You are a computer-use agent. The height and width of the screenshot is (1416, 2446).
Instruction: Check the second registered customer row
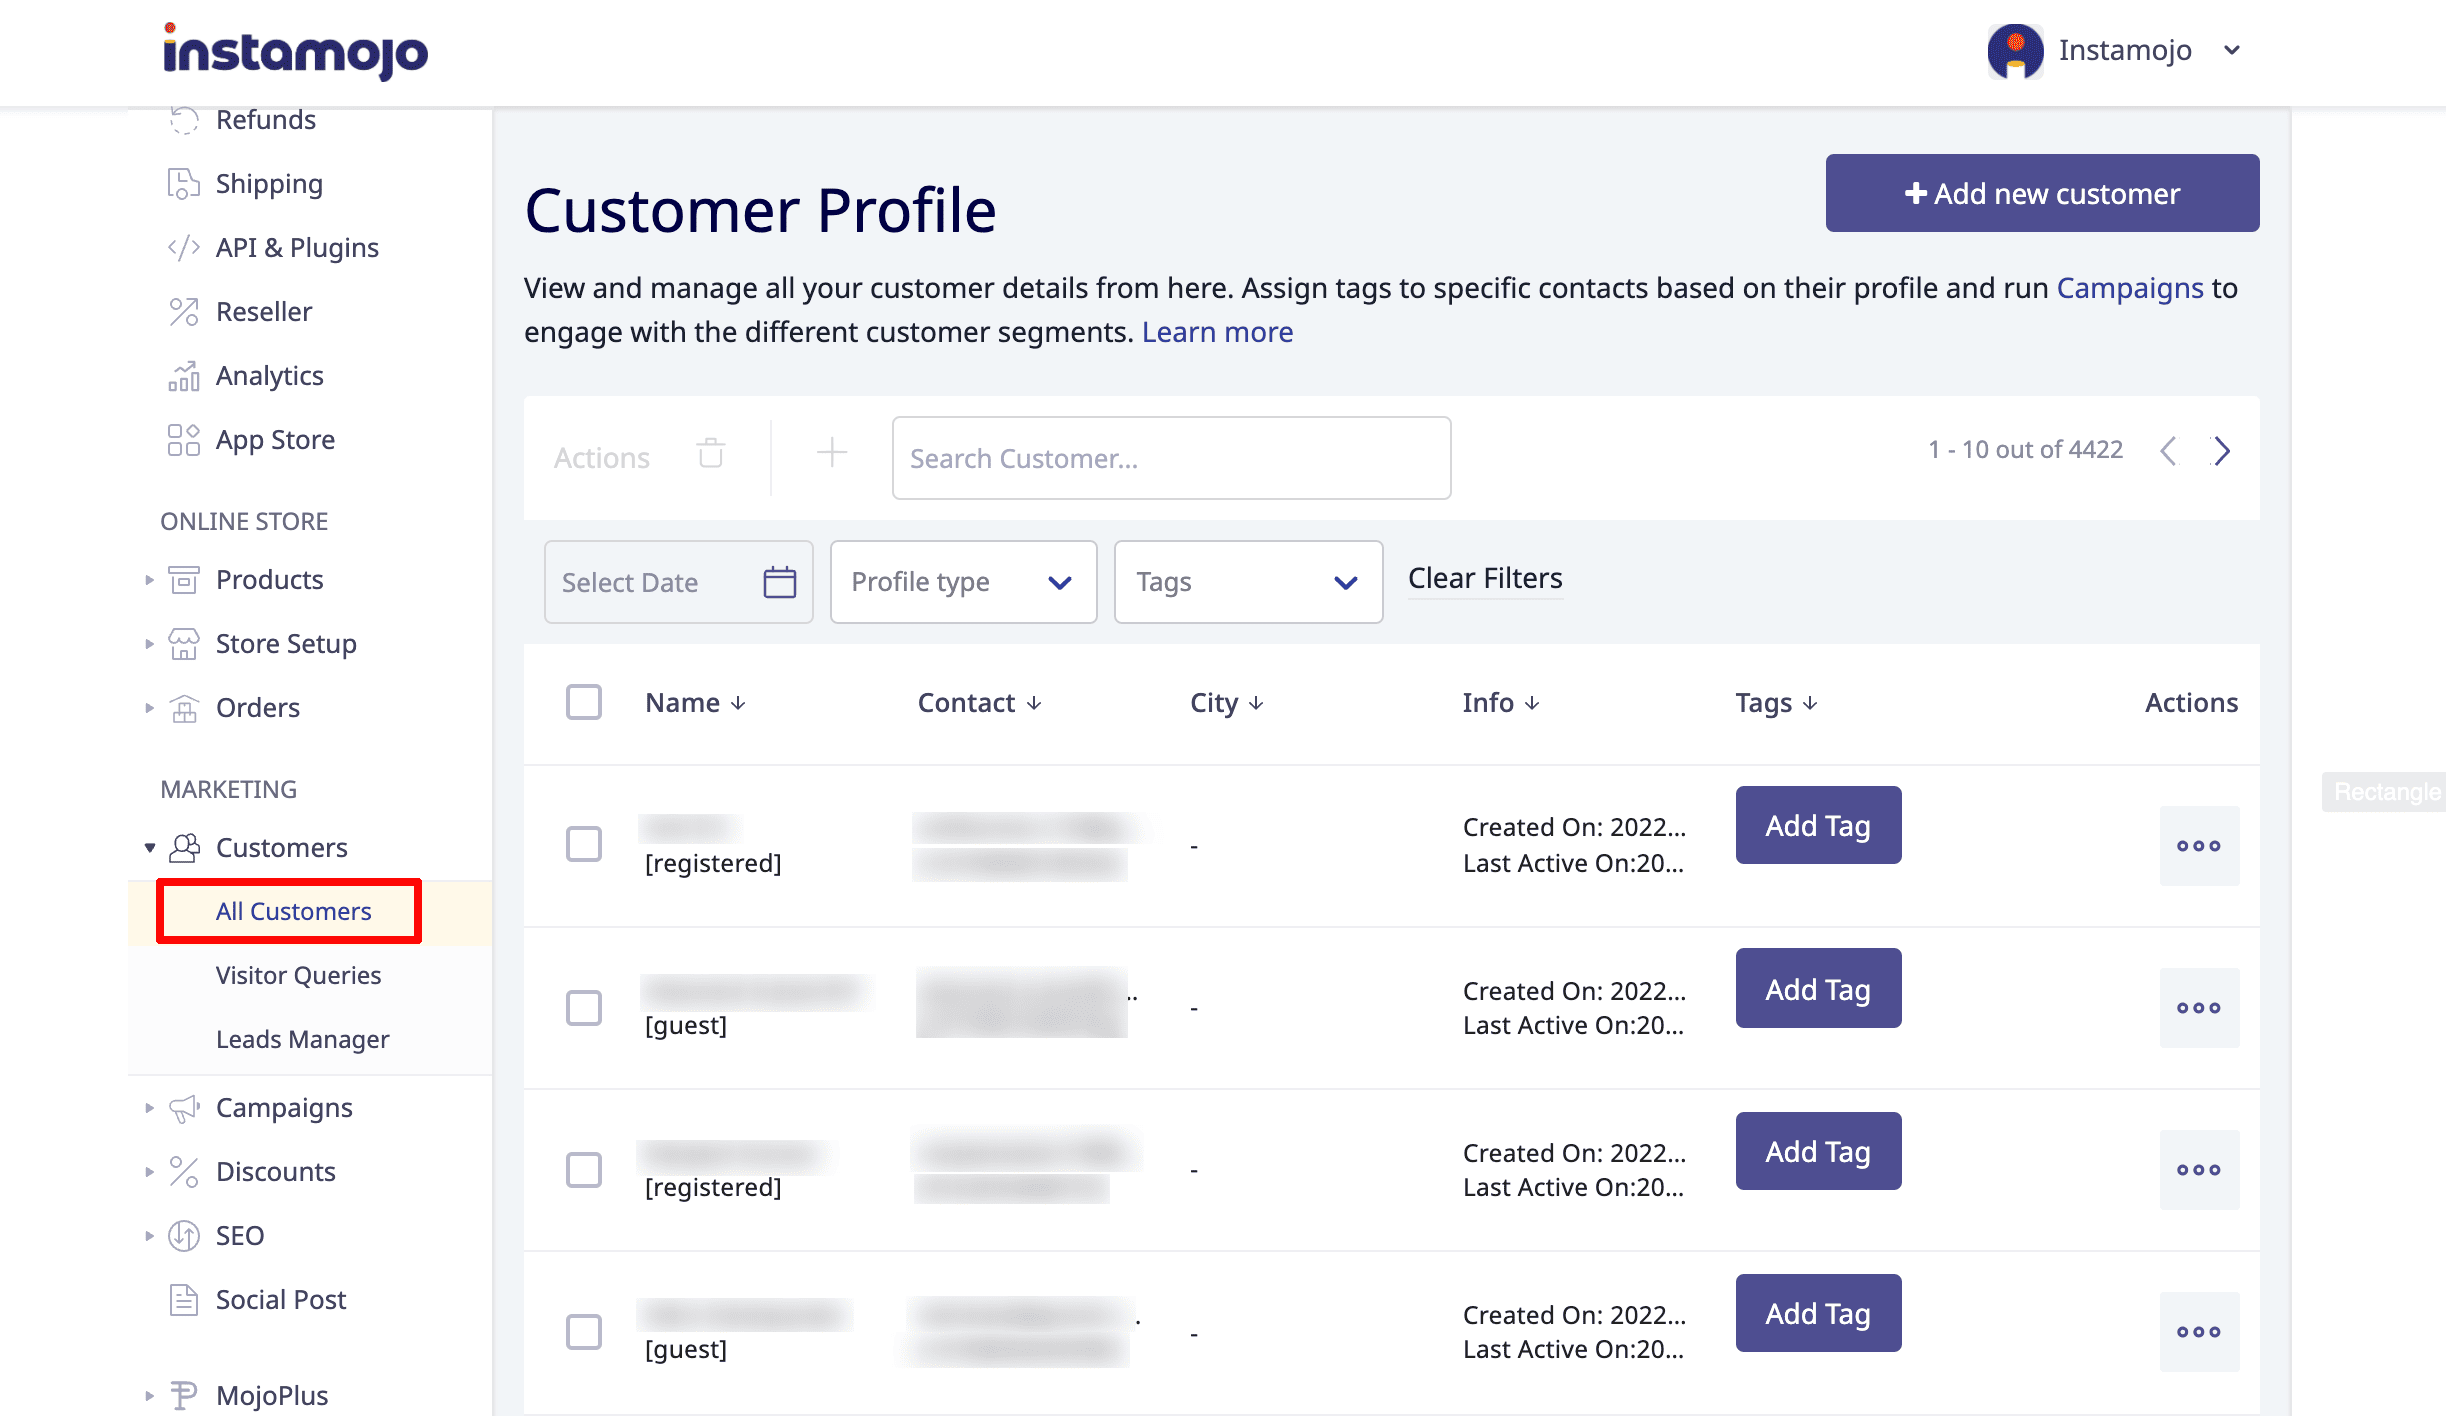click(584, 1170)
